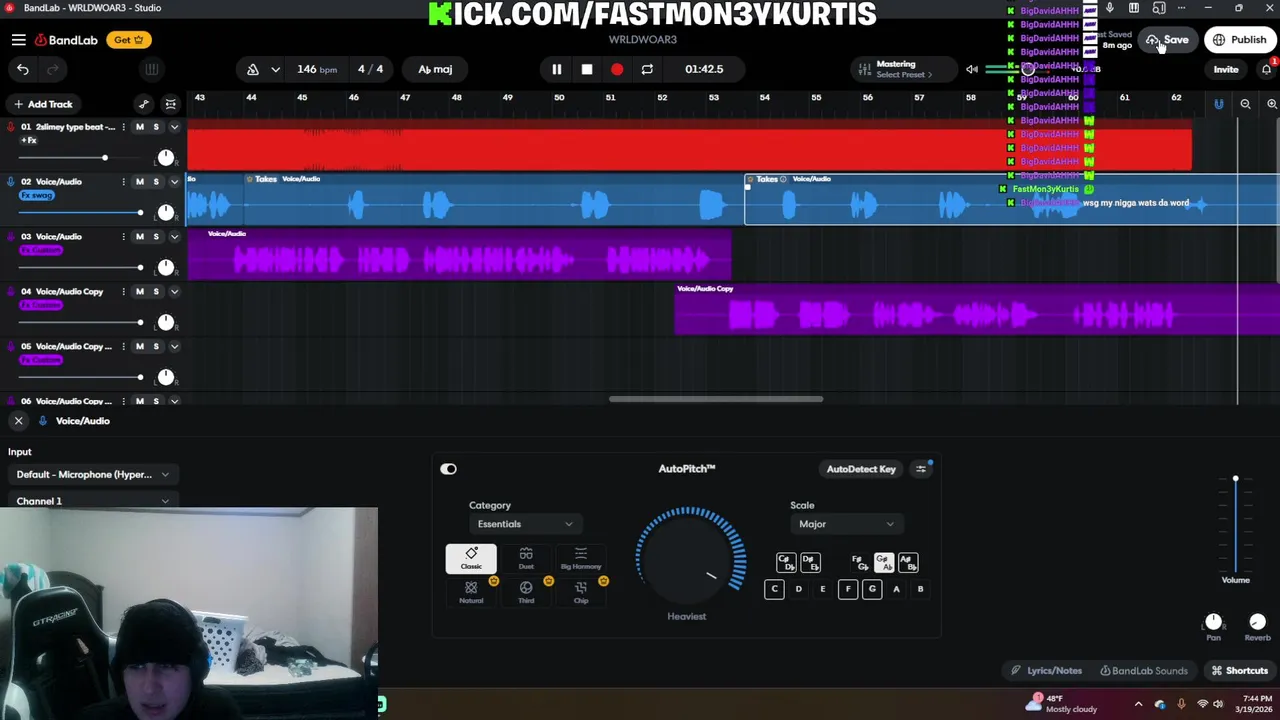This screenshot has width=1280, height=720.
Task: Mute track 02 Voice/Audio
Action: 139,182
